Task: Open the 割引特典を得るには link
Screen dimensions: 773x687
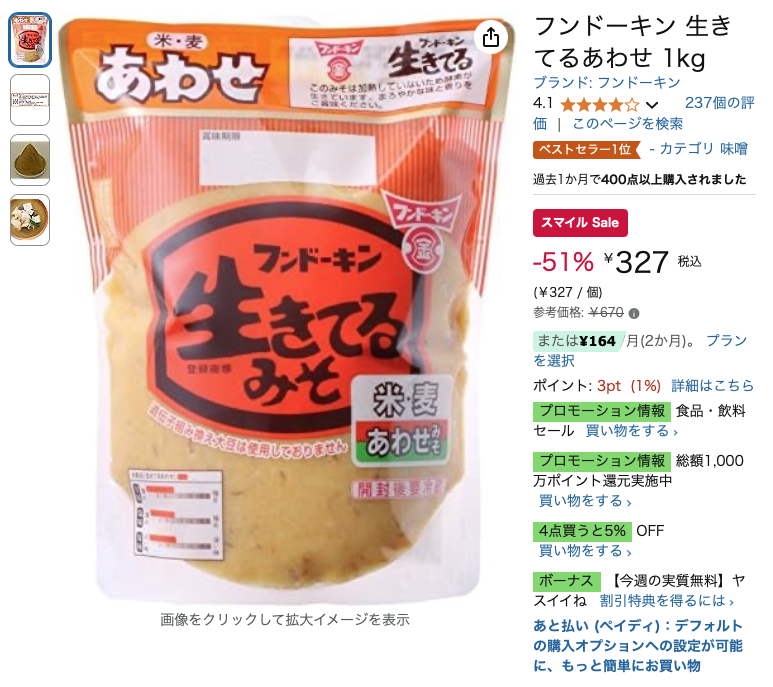Action: pyautogui.click(x=667, y=600)
